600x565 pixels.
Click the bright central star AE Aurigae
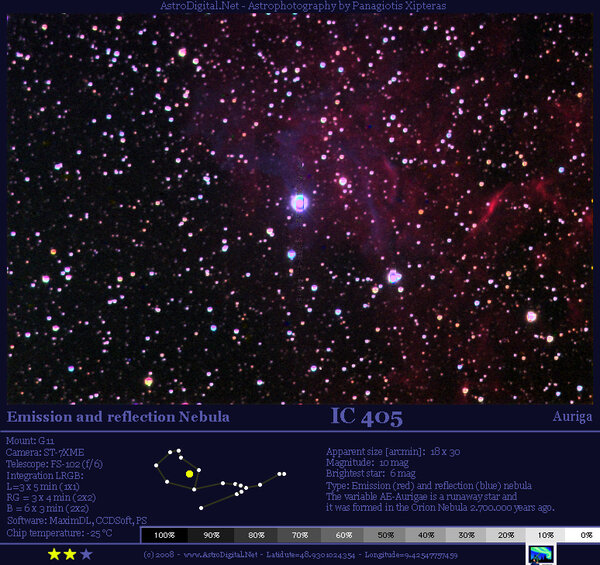[298, 202]
